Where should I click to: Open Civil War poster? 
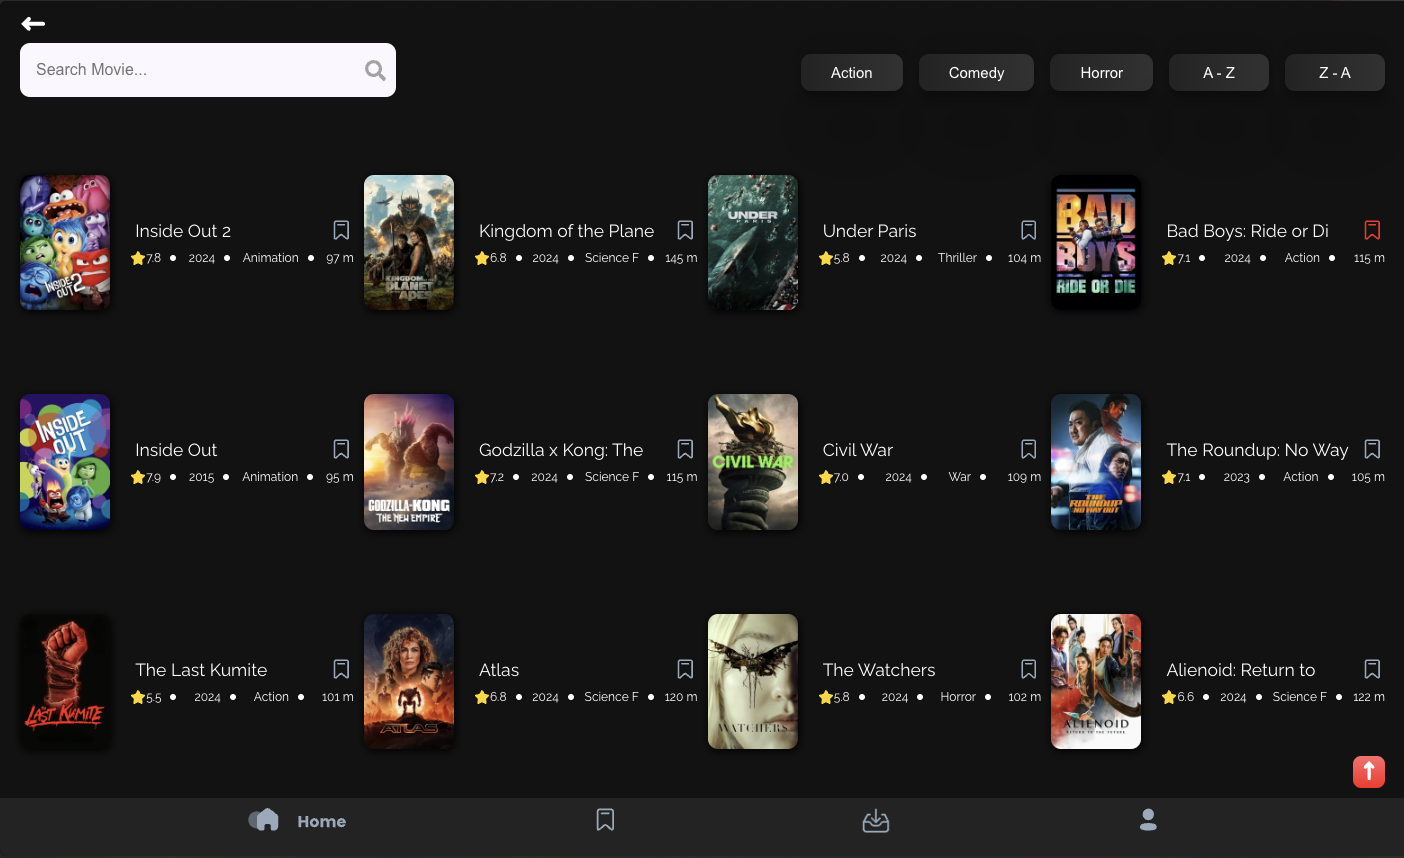753,462
